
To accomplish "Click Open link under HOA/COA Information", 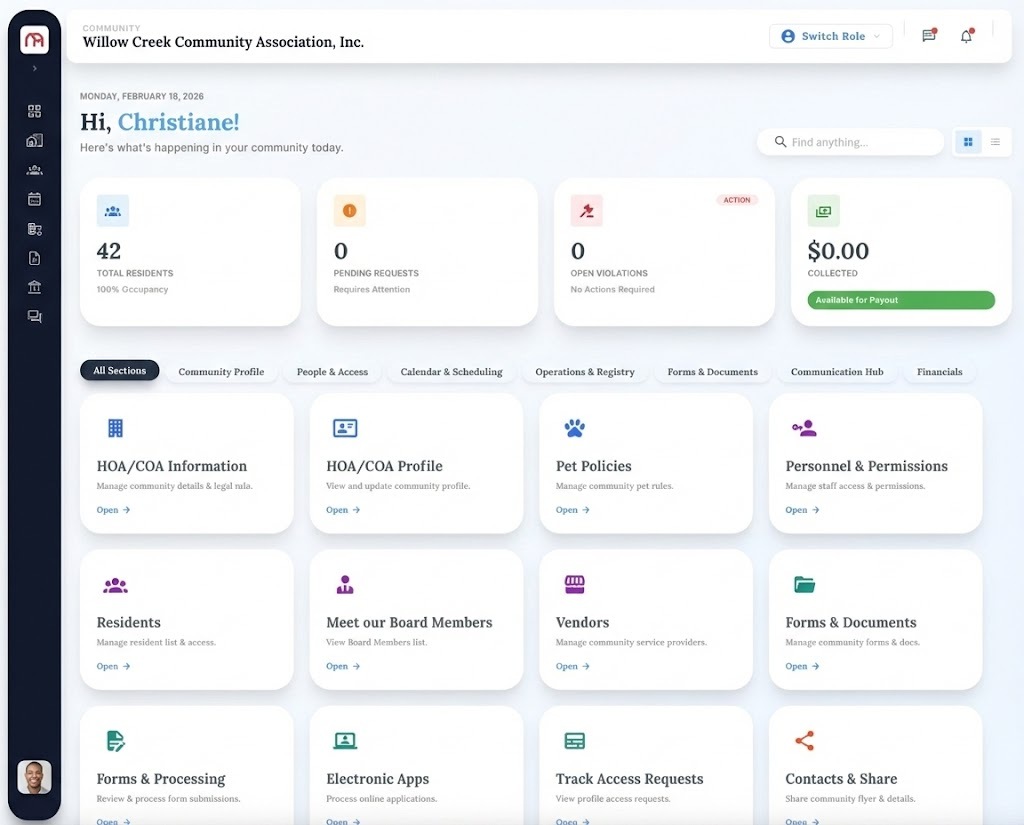I will click(x=113, y=510).
